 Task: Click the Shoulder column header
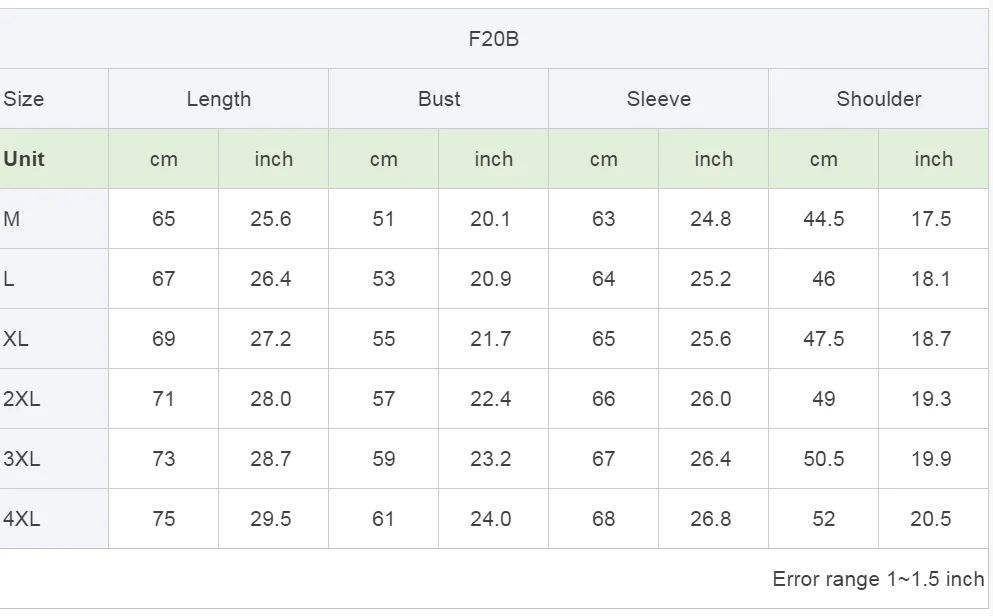pos(878,99)
